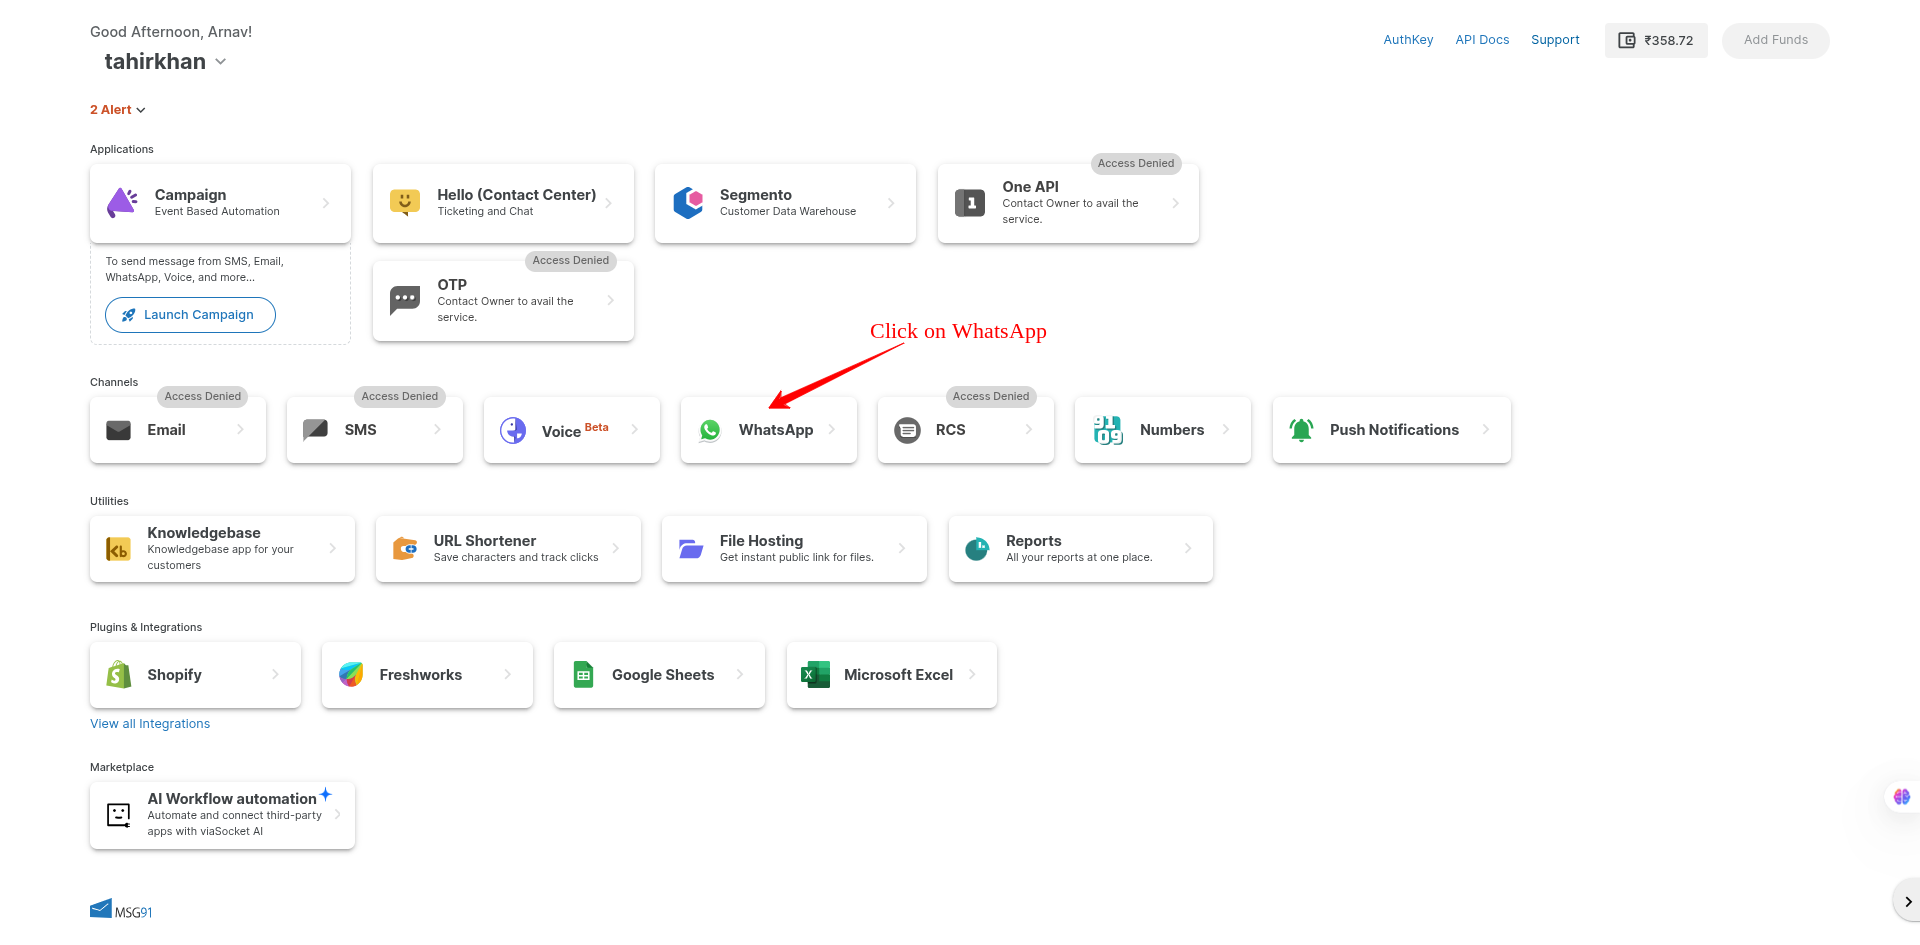Open the URL Shortener title
Viewport: 1920px width, 945px height.
tap(485, 541)
